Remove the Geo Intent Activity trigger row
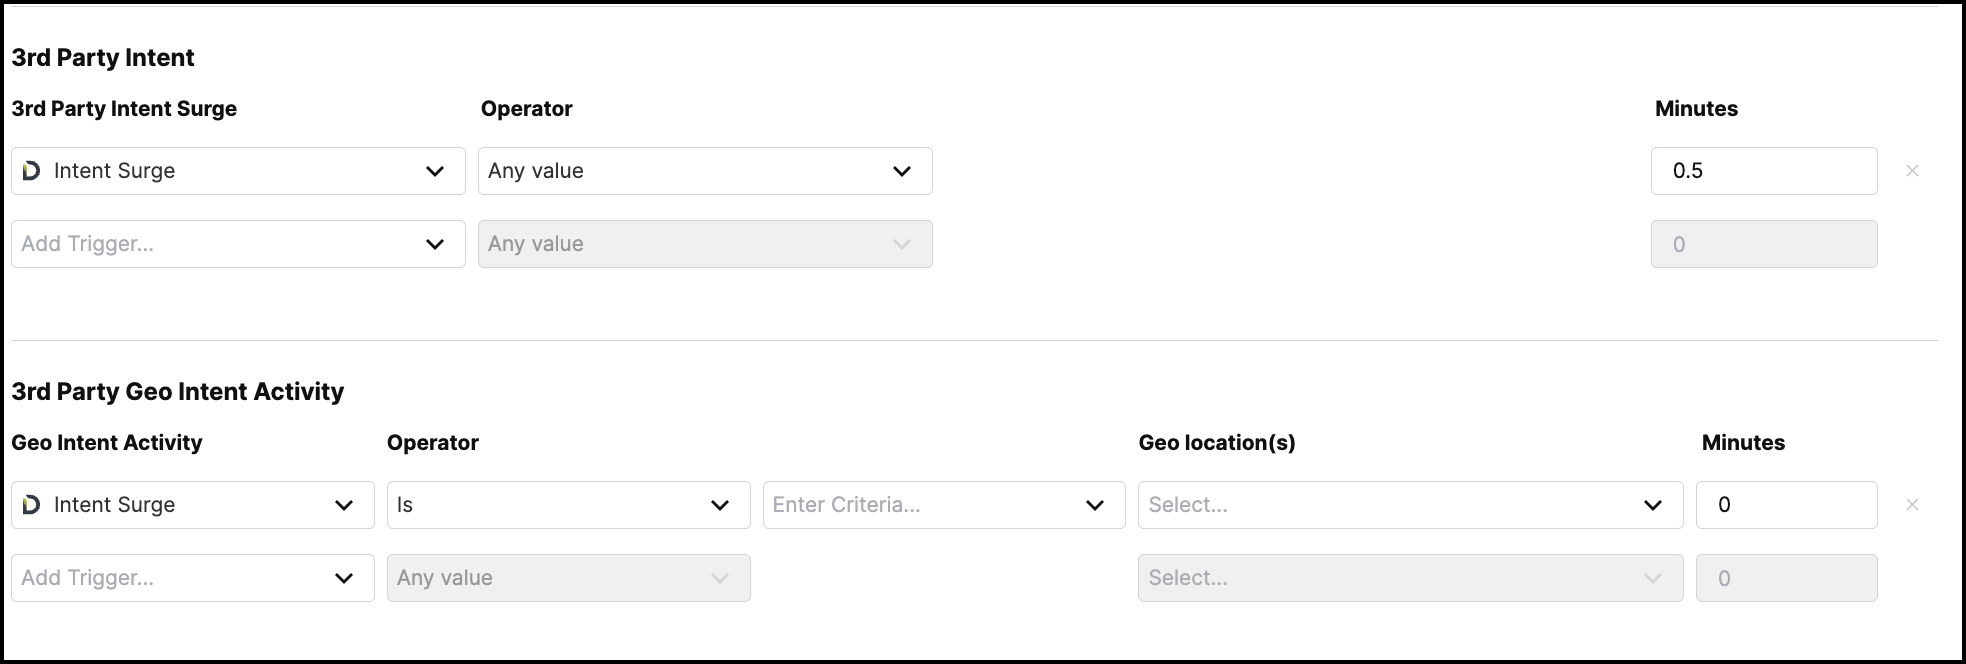 [x=1912, y=505]
